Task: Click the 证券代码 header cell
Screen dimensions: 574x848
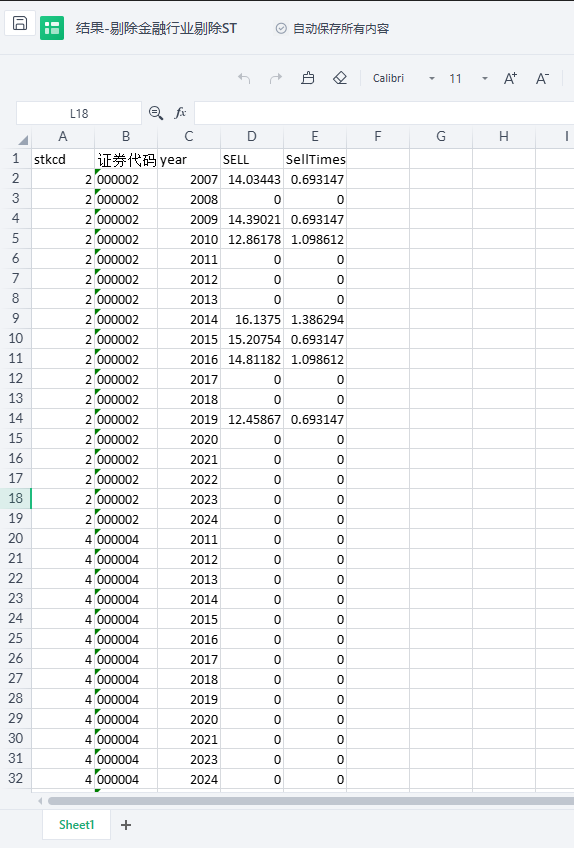Action: point(126,159)
